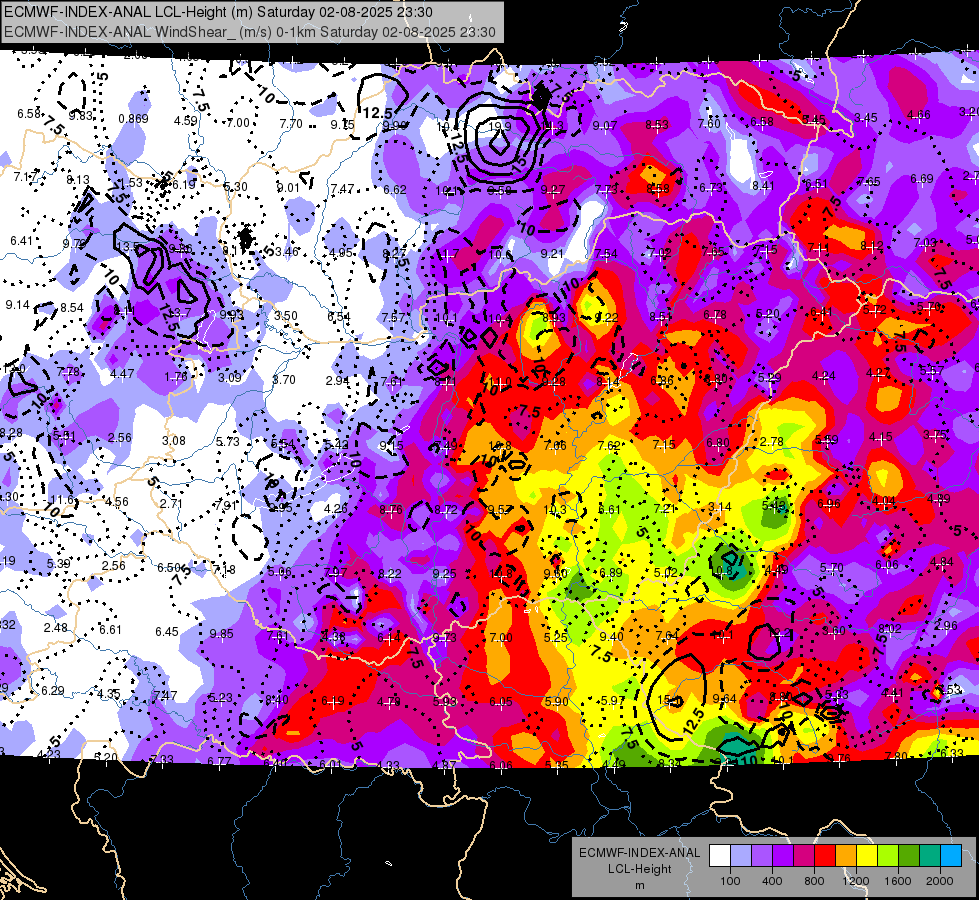The height and width of the screenshot is (900, 979).
Task: Click the yellow legend swatch
Action: tap(867, 856)
